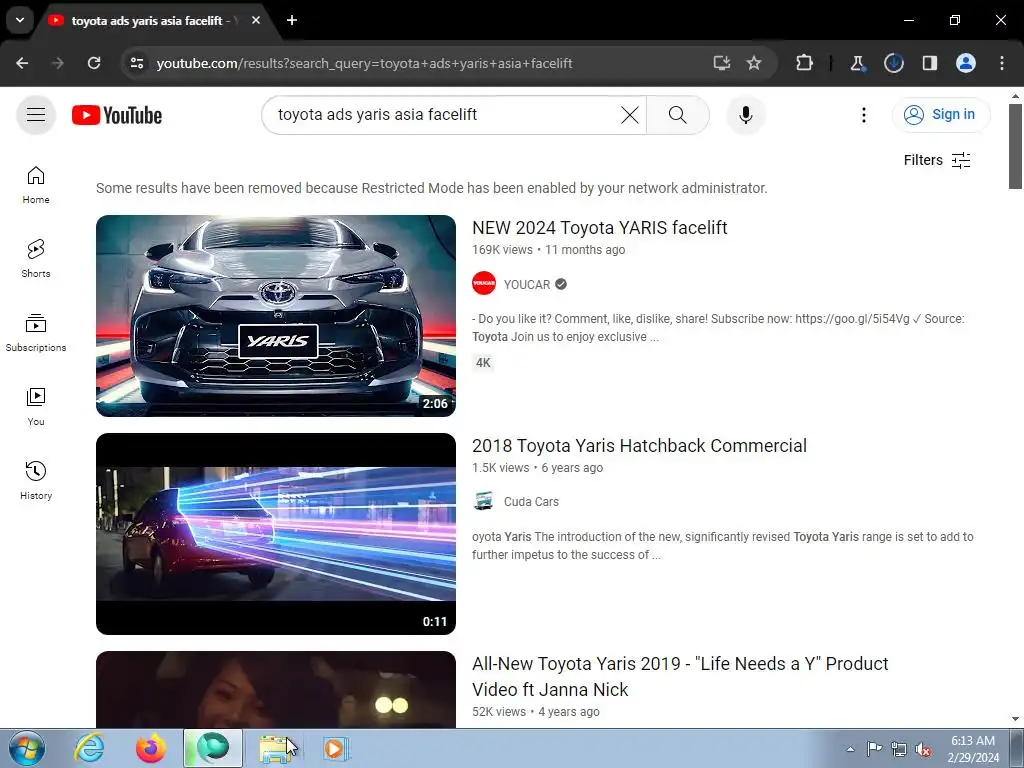Image resolution: width=1024 pixels, height=768 pixels.
Task: Click the grey Yaris front-view thumbnail
Action: pos(276,316)
